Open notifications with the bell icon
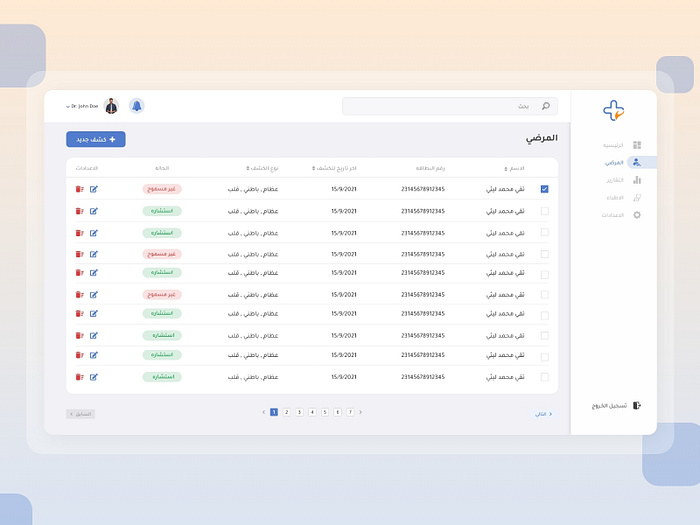700x525 pixels. pos(137,106)
